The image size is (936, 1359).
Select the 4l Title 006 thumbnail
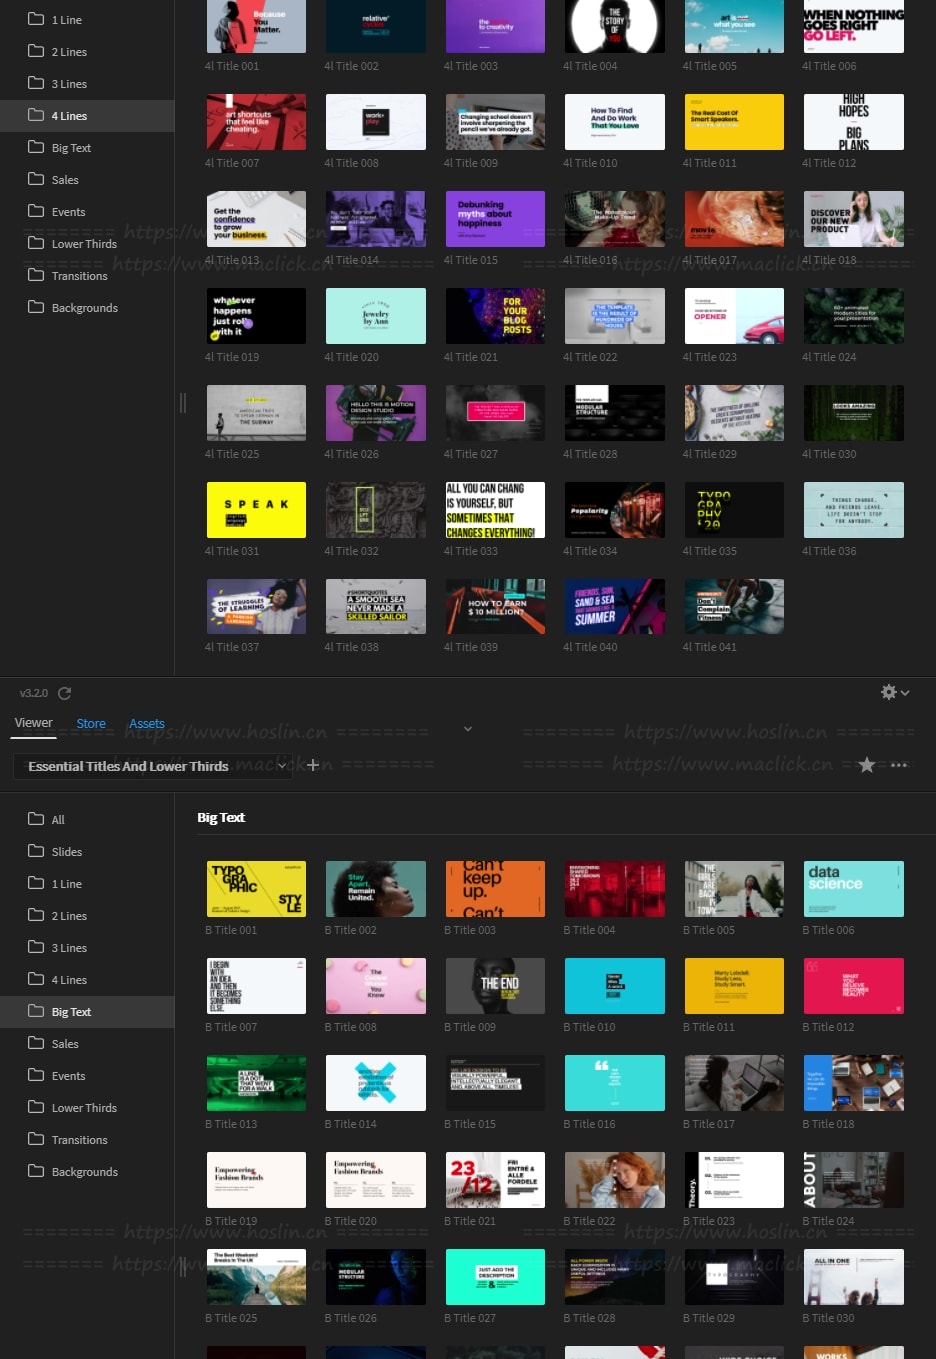[x=854, y=26]
